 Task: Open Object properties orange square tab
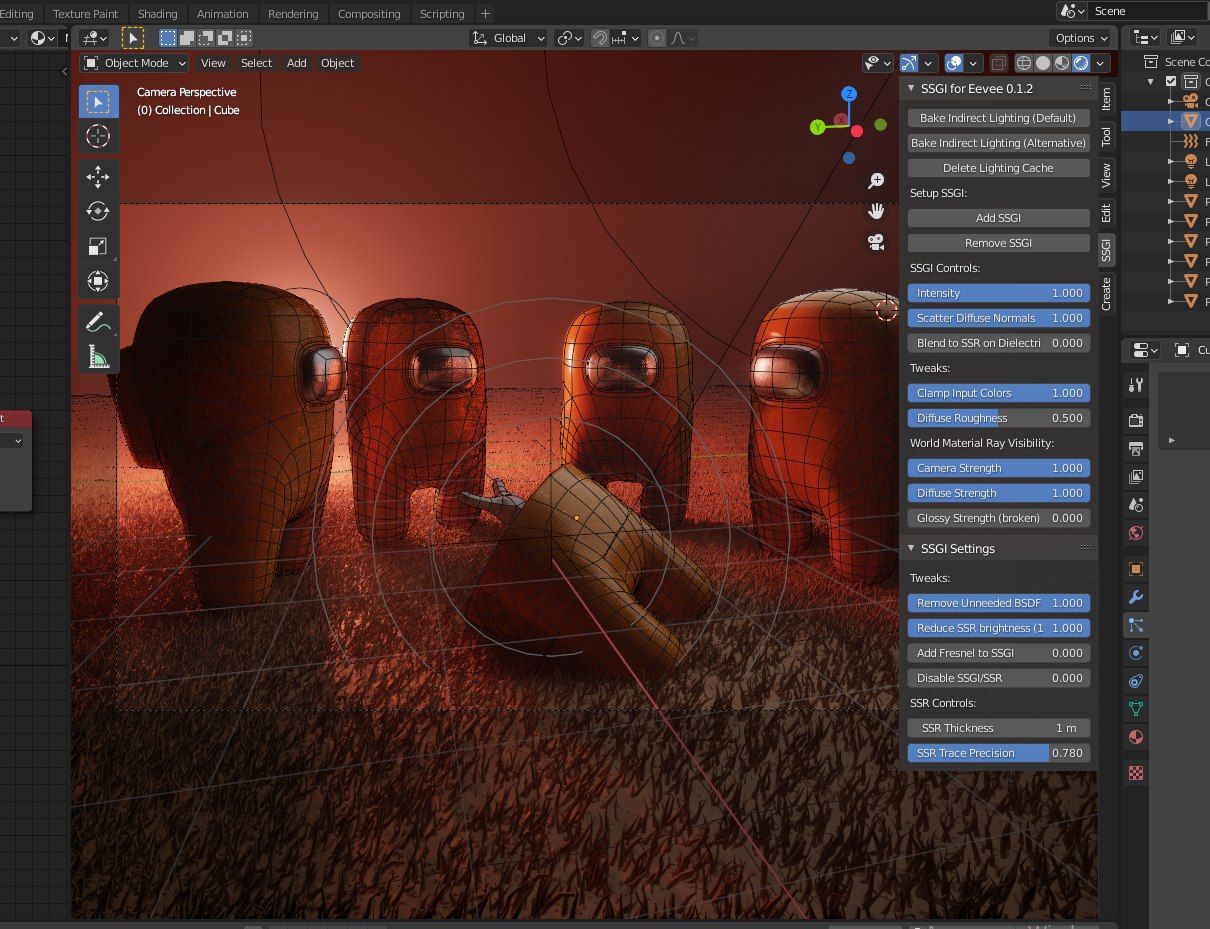(x=1135, y=569)
